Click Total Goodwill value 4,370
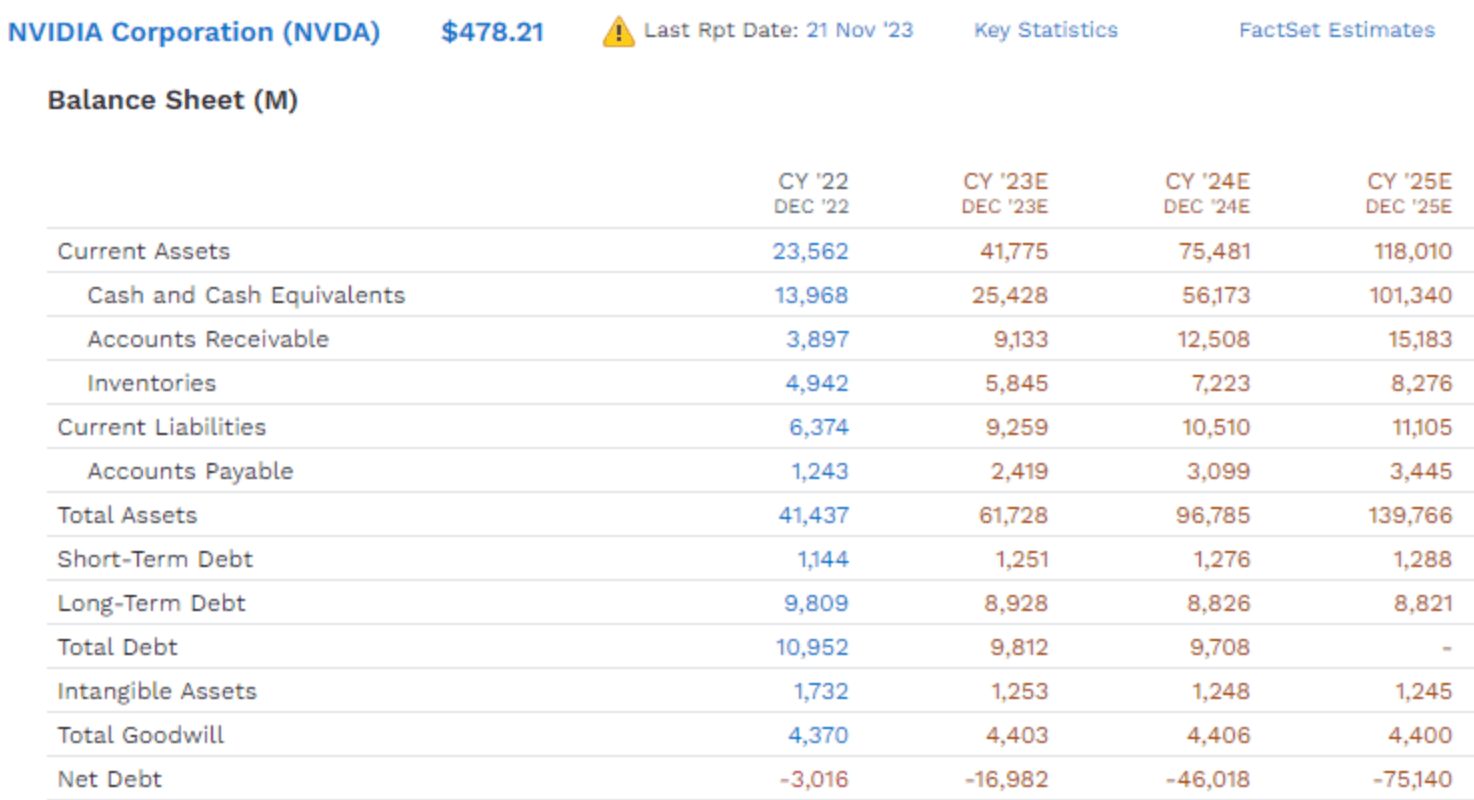 (x=818, y=735)
